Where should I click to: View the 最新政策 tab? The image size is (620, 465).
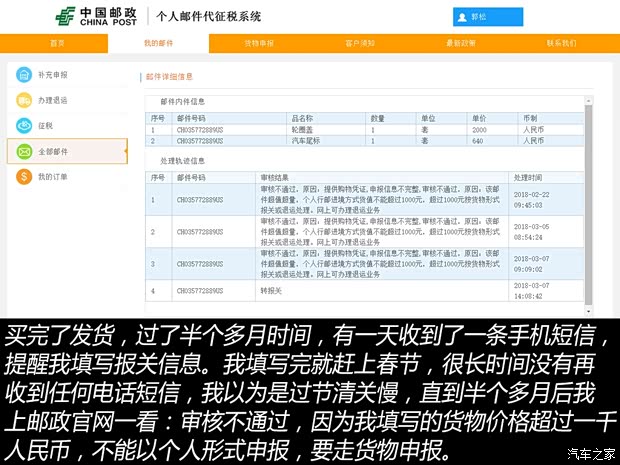tap(461, 43)
